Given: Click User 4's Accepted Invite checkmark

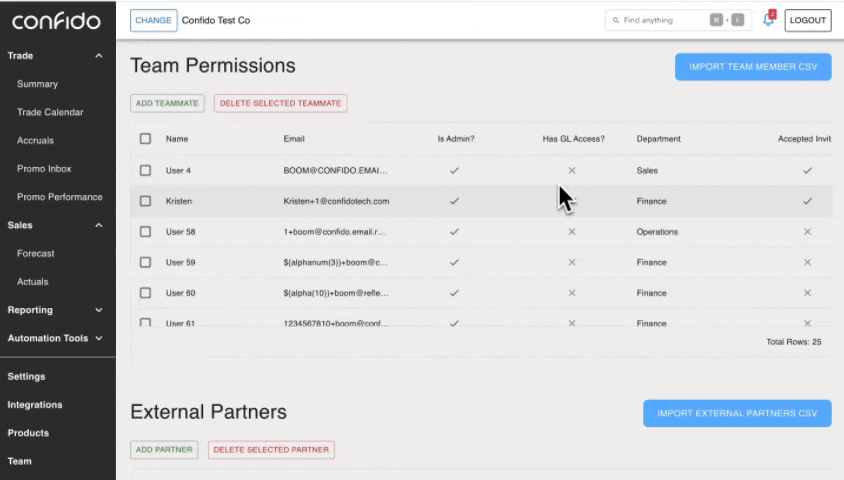Looking at the screenshot, I should click(x=807, y=171).
